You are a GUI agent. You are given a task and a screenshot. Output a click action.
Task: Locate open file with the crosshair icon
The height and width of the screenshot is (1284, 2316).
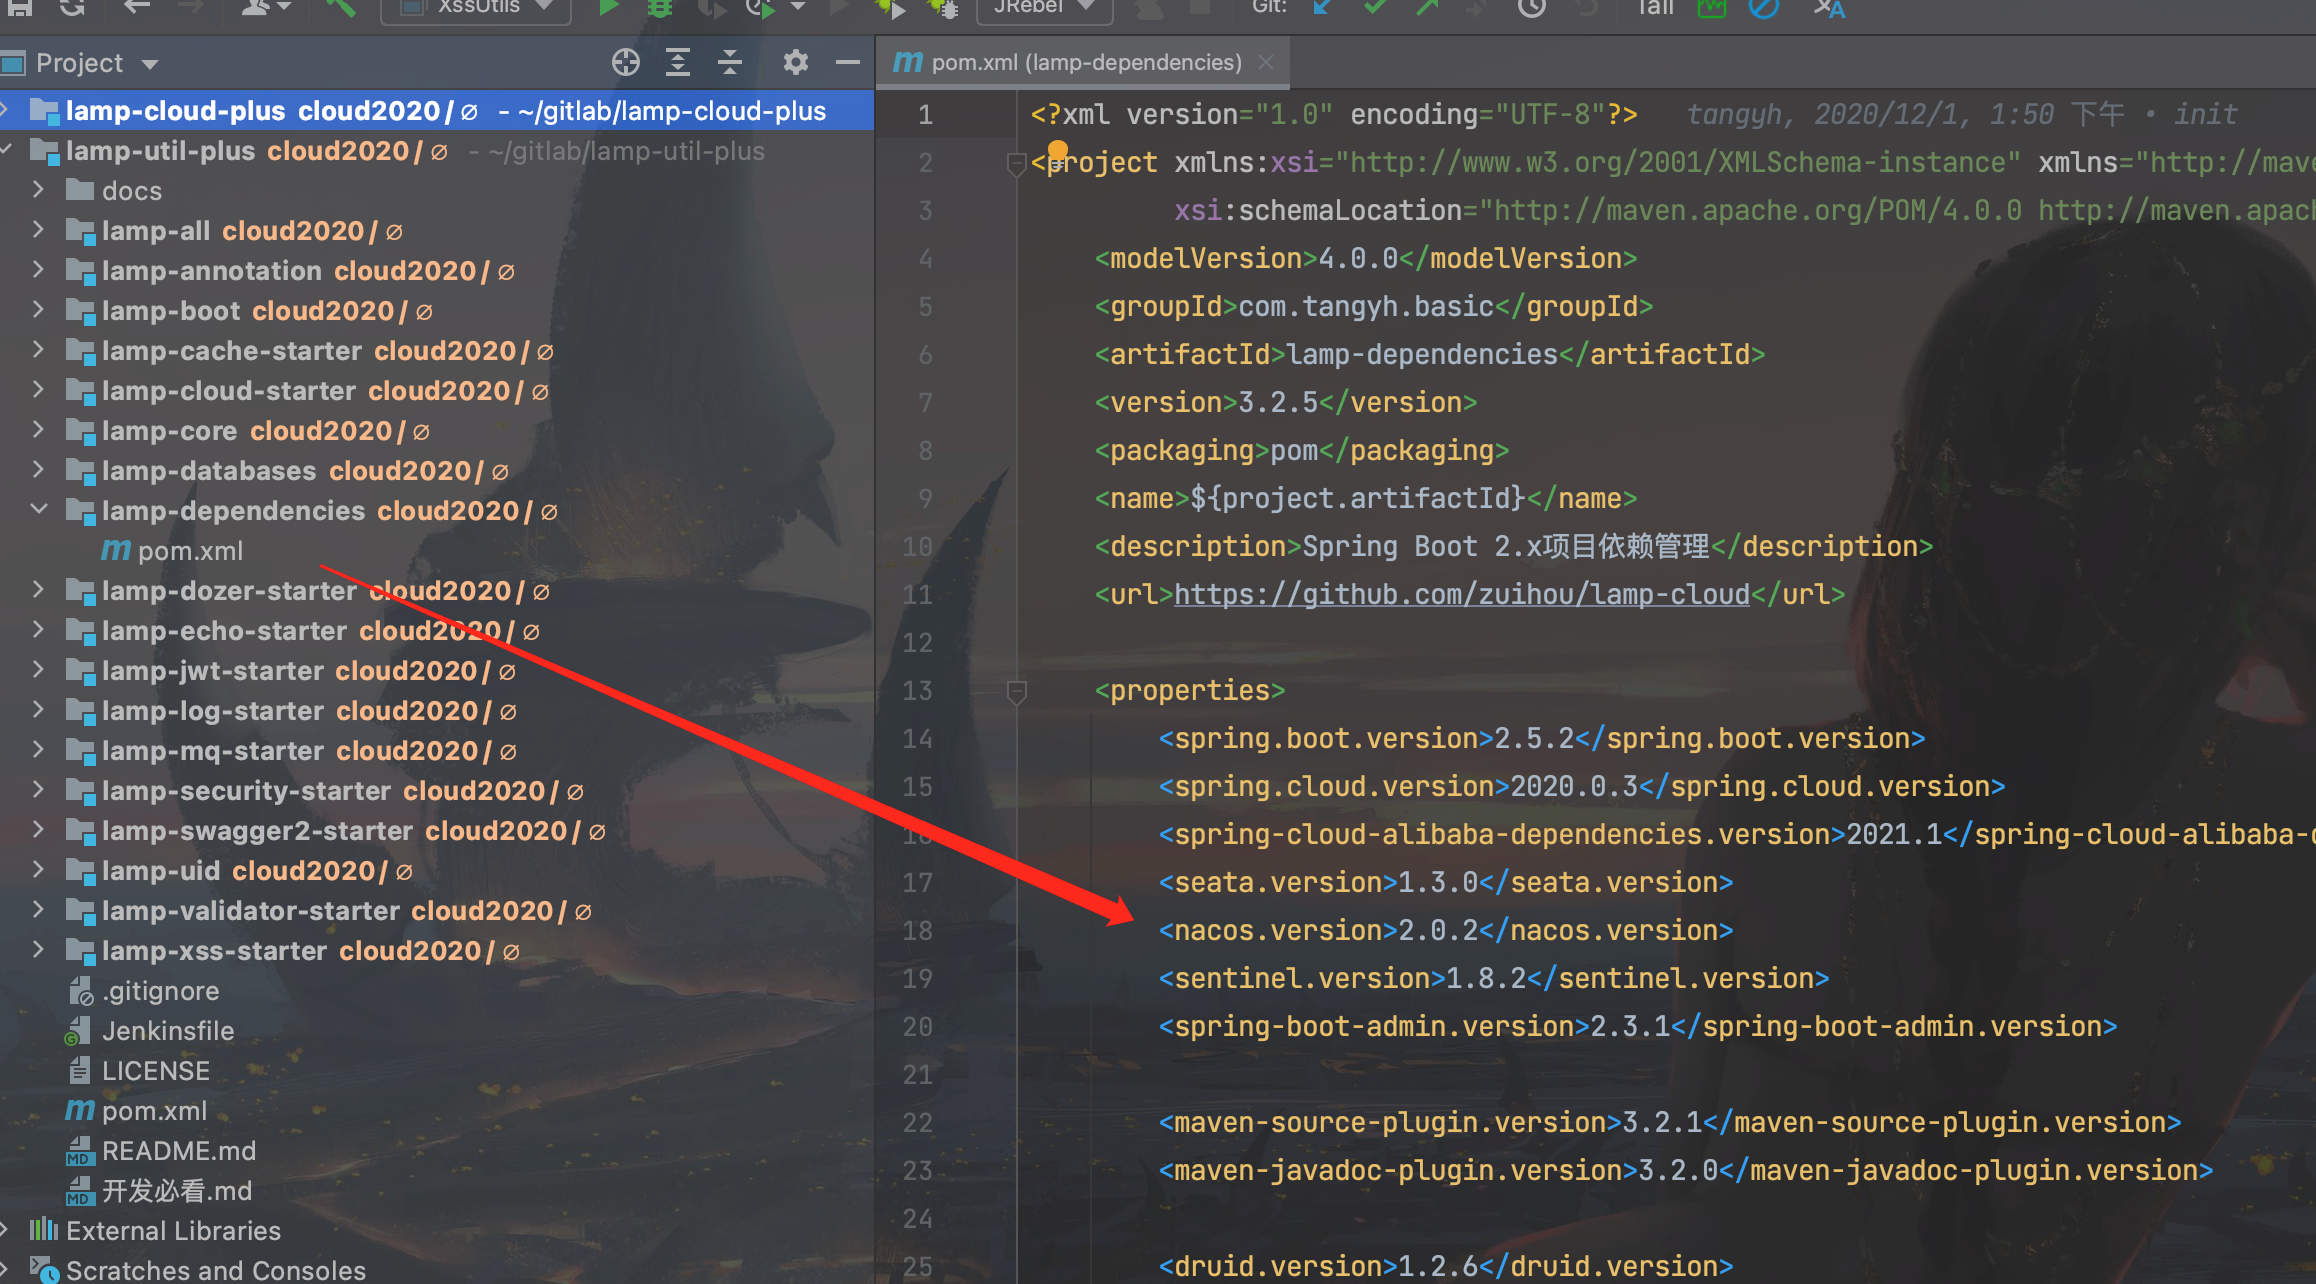[625, 62]
